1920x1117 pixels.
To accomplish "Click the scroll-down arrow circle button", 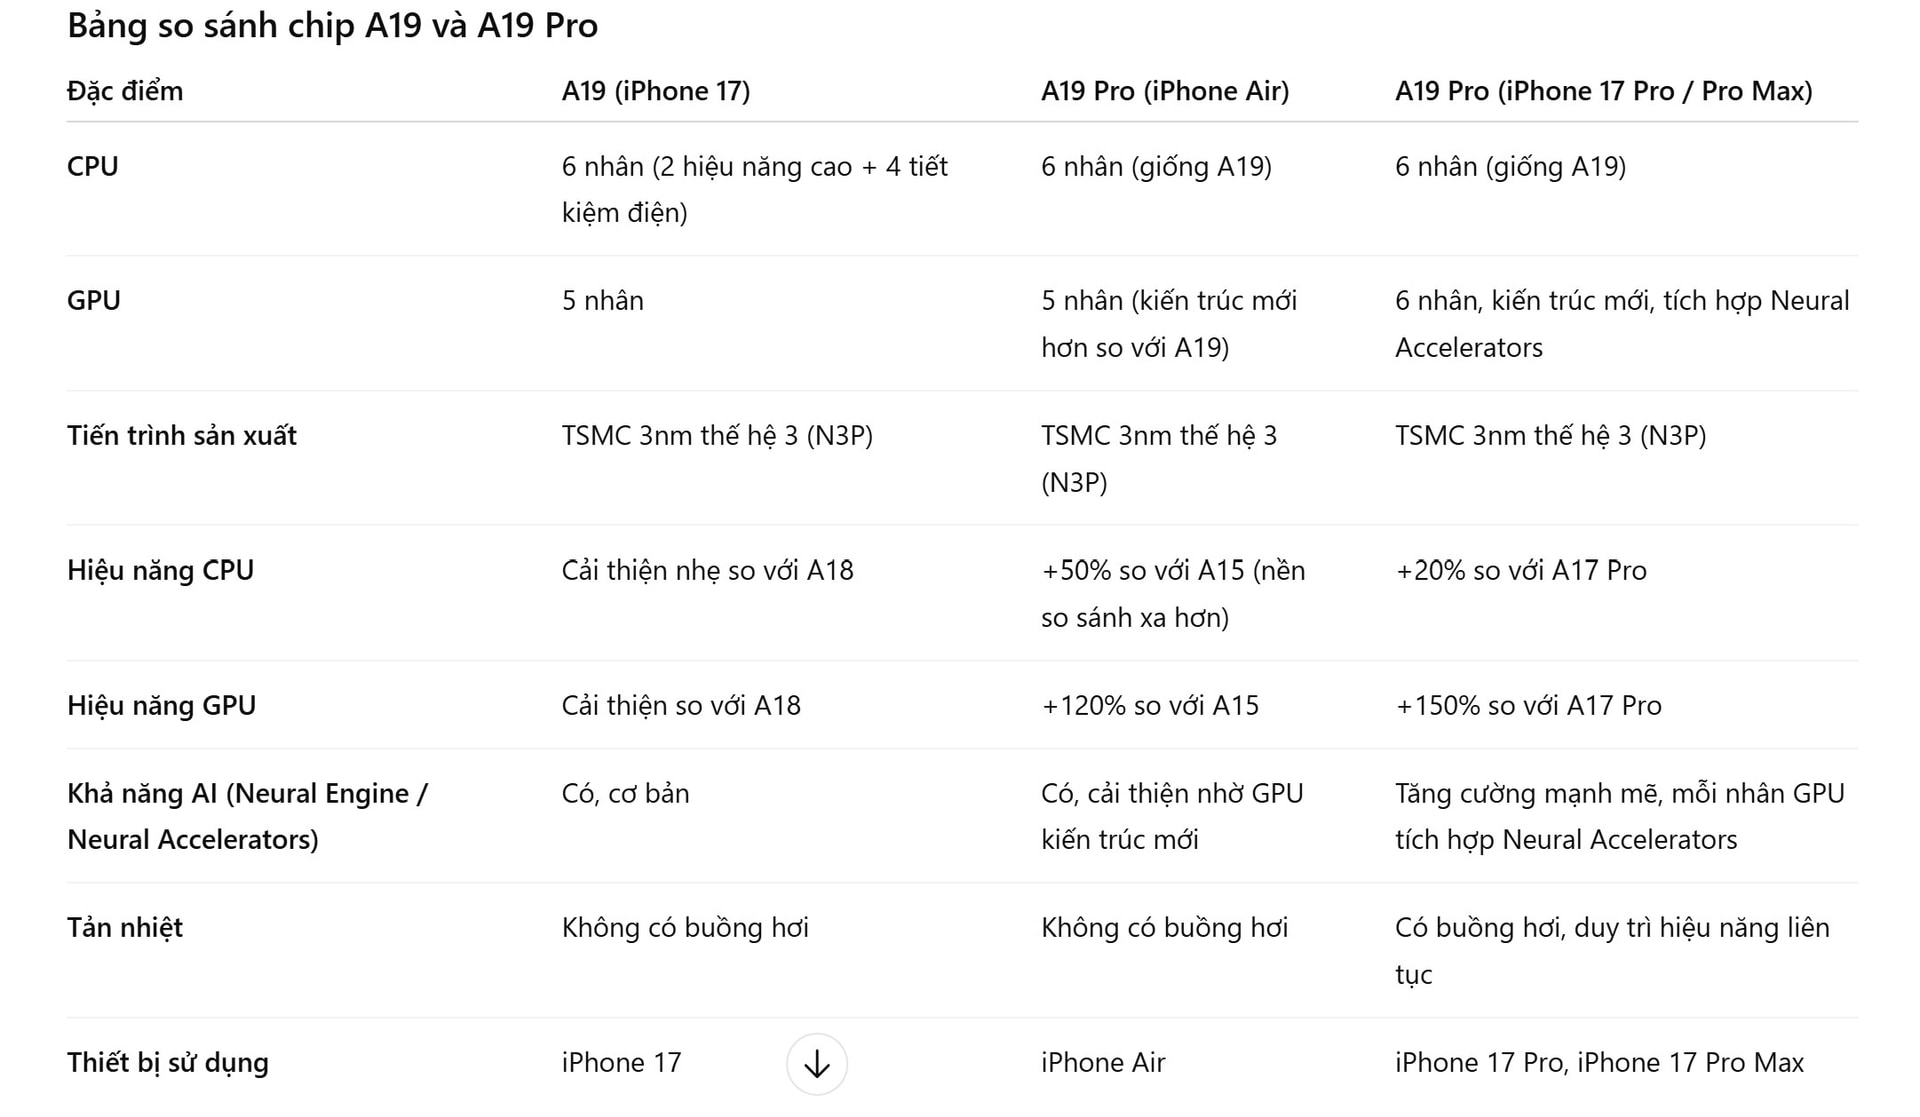I will click(817, 1063).
